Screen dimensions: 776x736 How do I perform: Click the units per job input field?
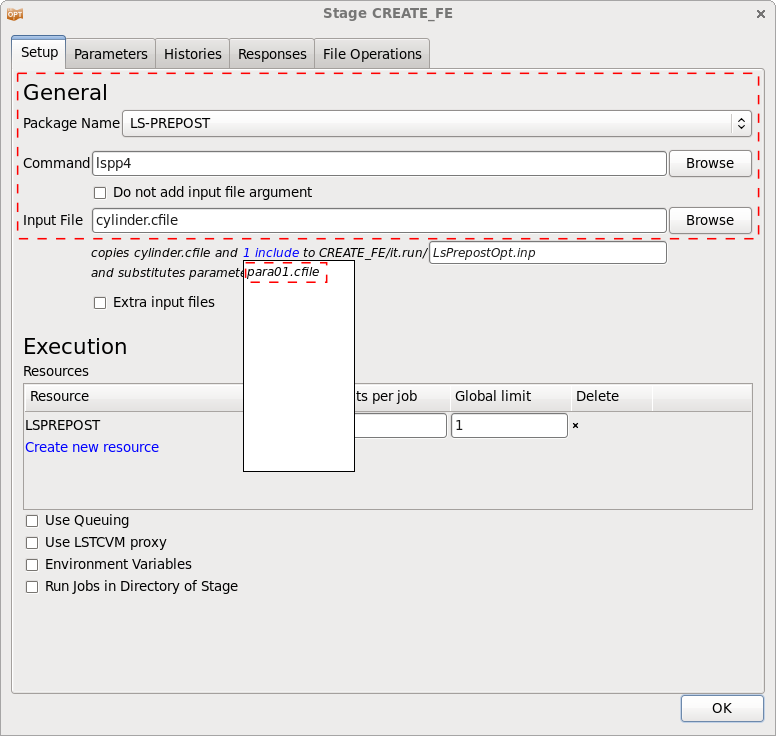400,426
